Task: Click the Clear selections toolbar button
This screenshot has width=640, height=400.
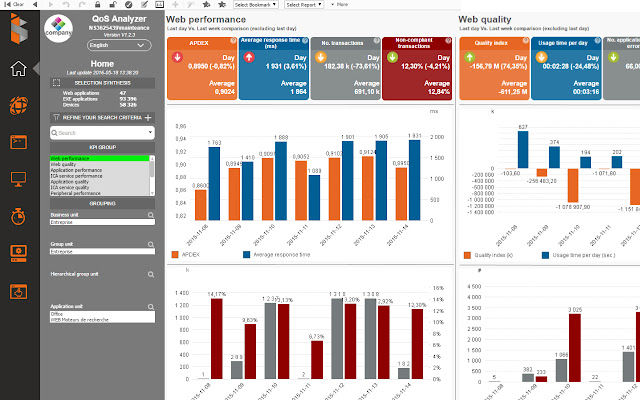Action: [14, 4]
